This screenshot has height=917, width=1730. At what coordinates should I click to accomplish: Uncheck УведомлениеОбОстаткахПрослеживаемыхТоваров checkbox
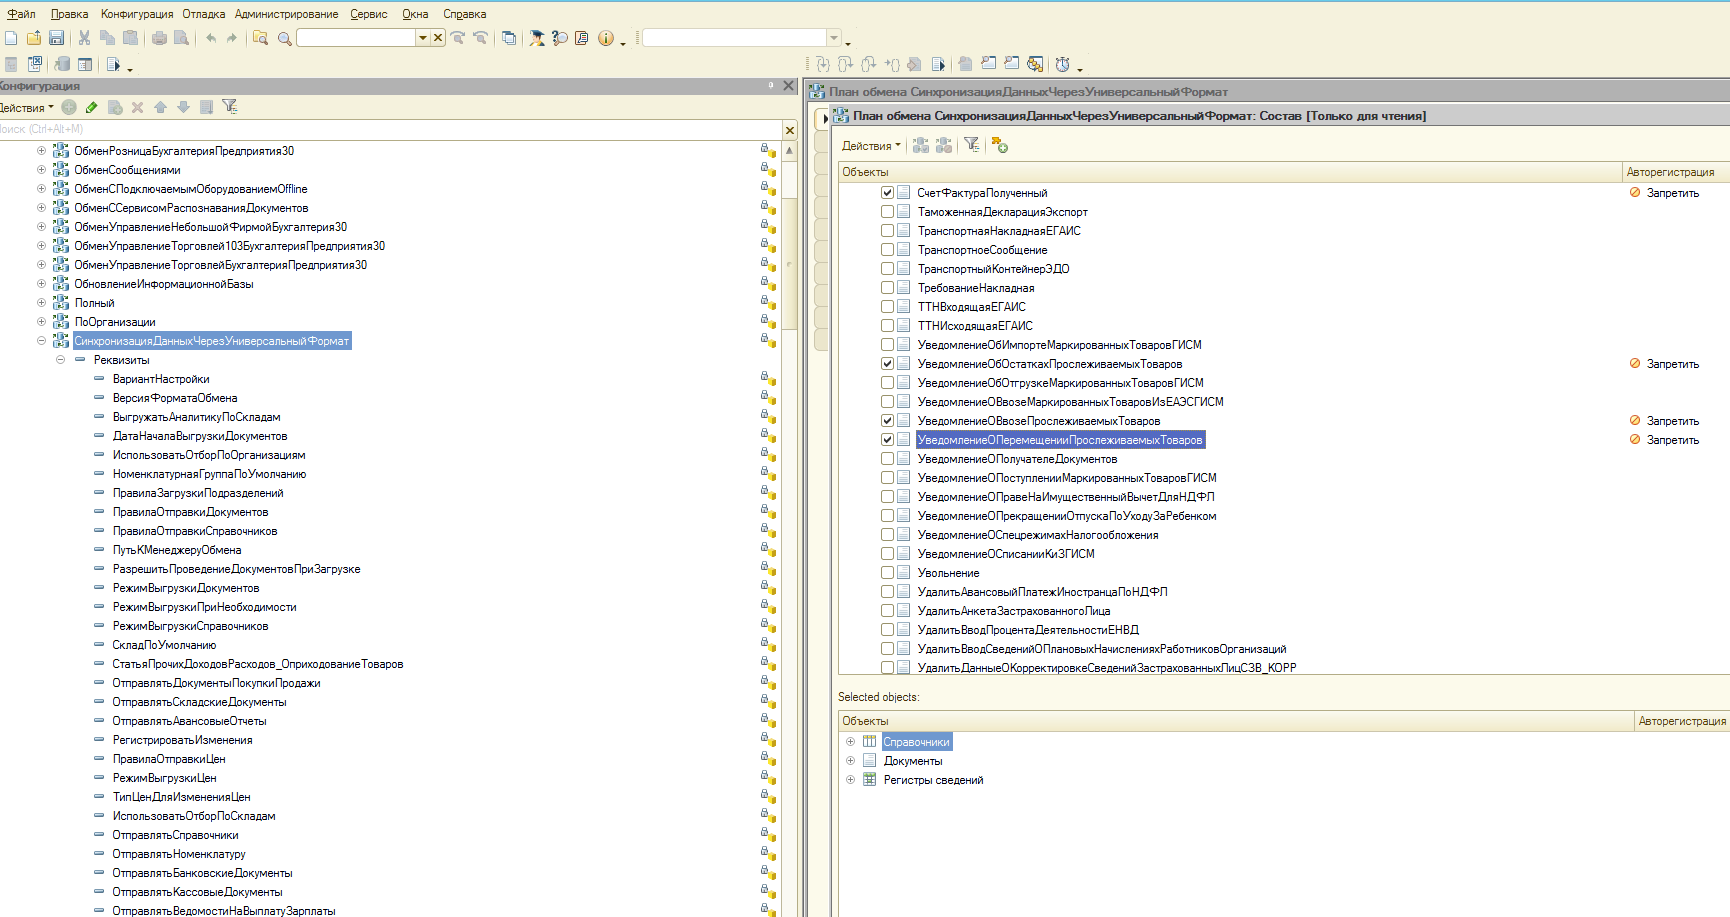(x=887, y=364)
